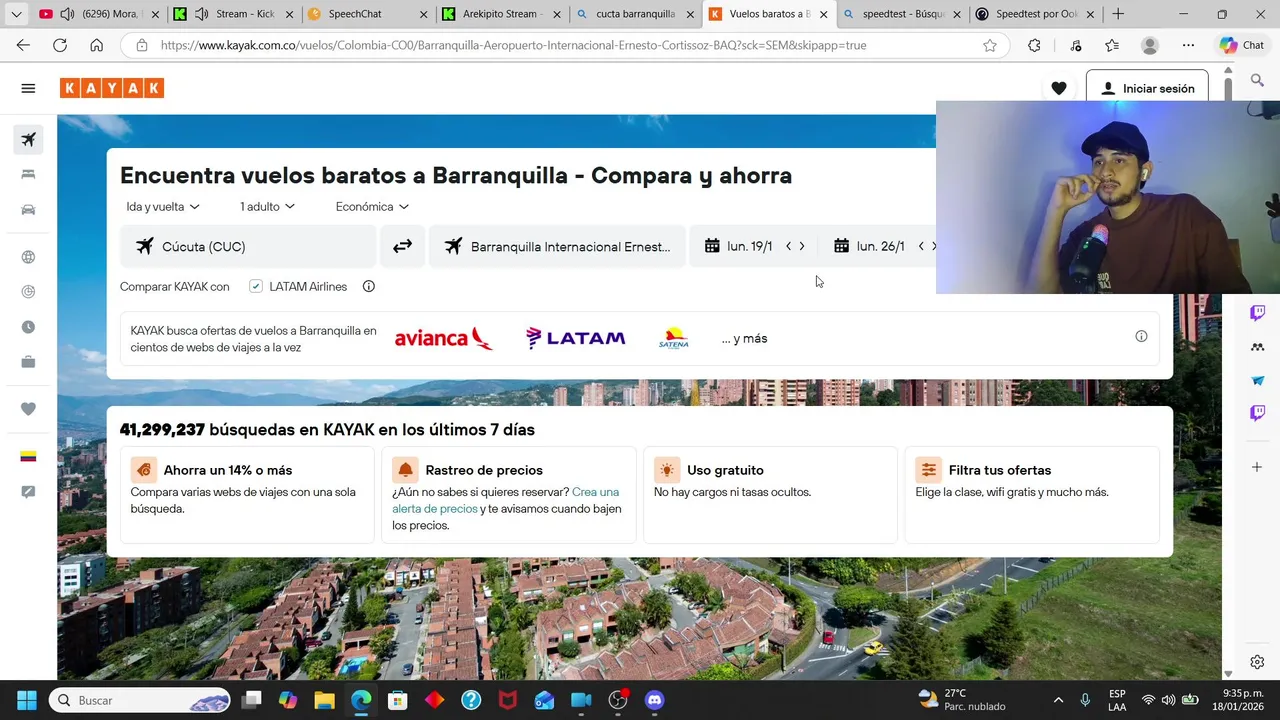The width and height of the screenshot is (1280, 720).
Task: Open the Explore globe icon in sidebar
Action: (x=28, y=257)
